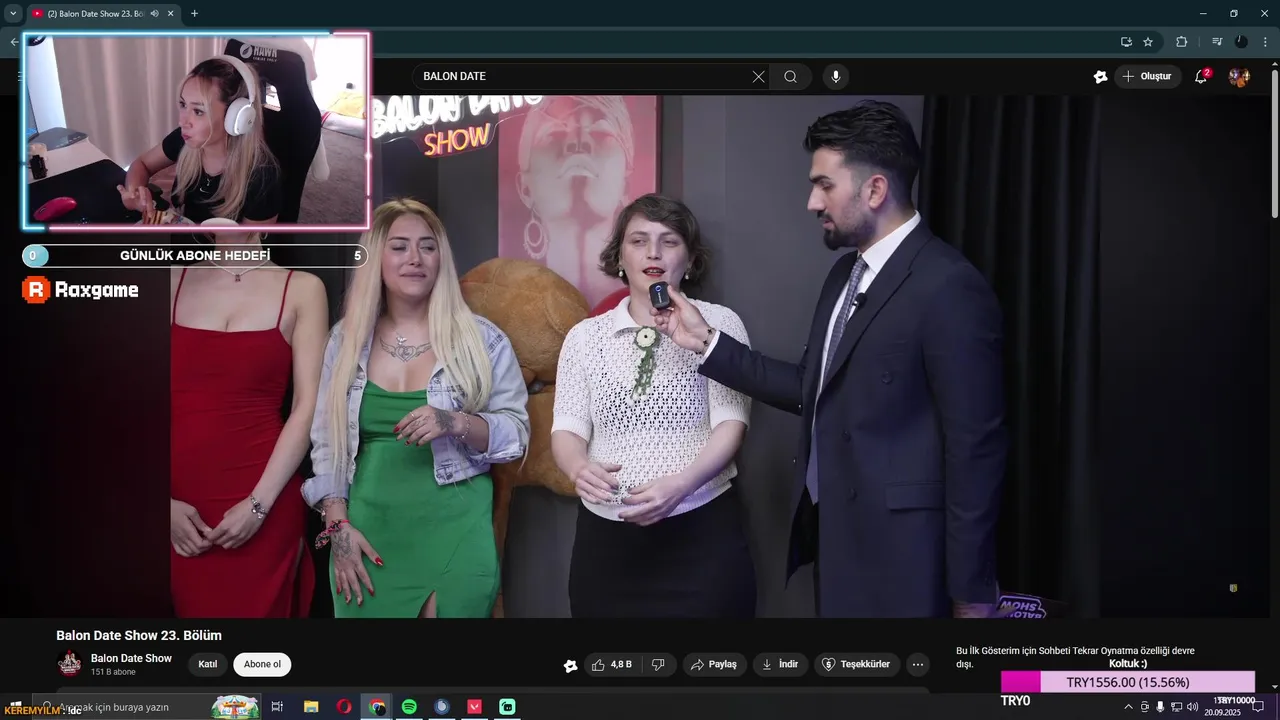
Task: Close the Balon Date Show tab
Action: pos(170,13)
